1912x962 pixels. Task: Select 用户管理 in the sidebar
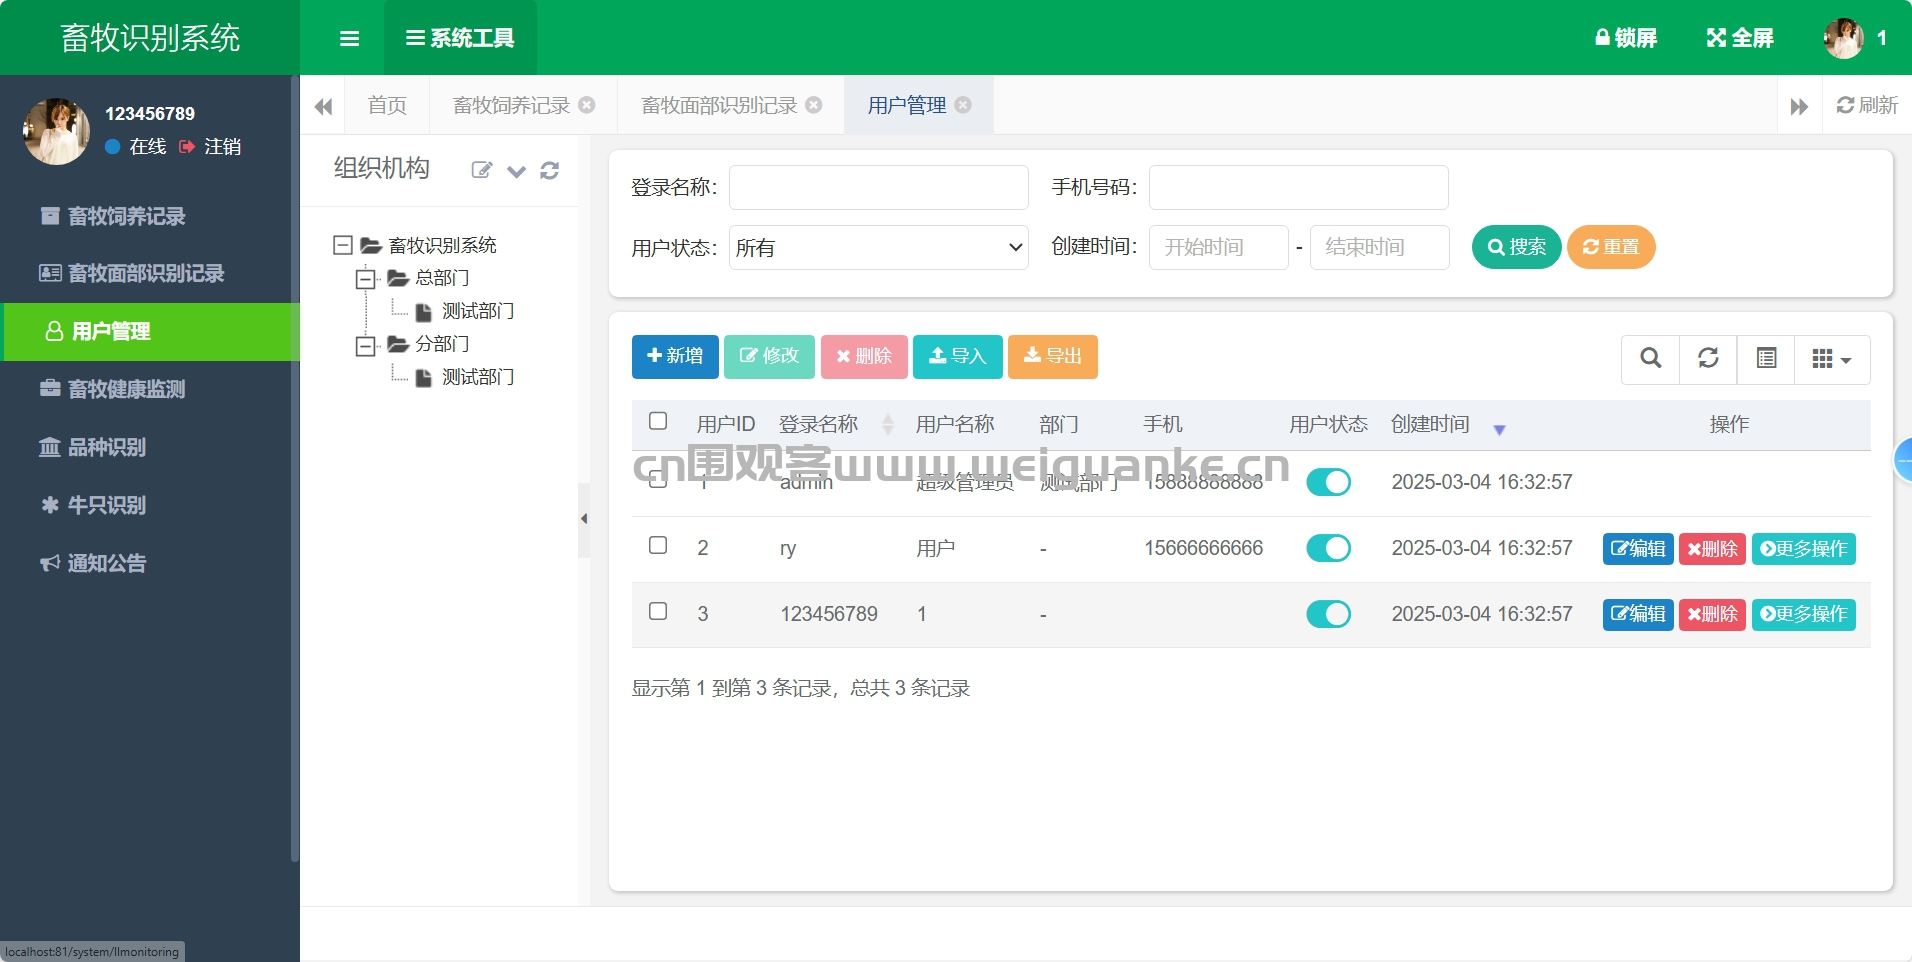tap(150, 331)
